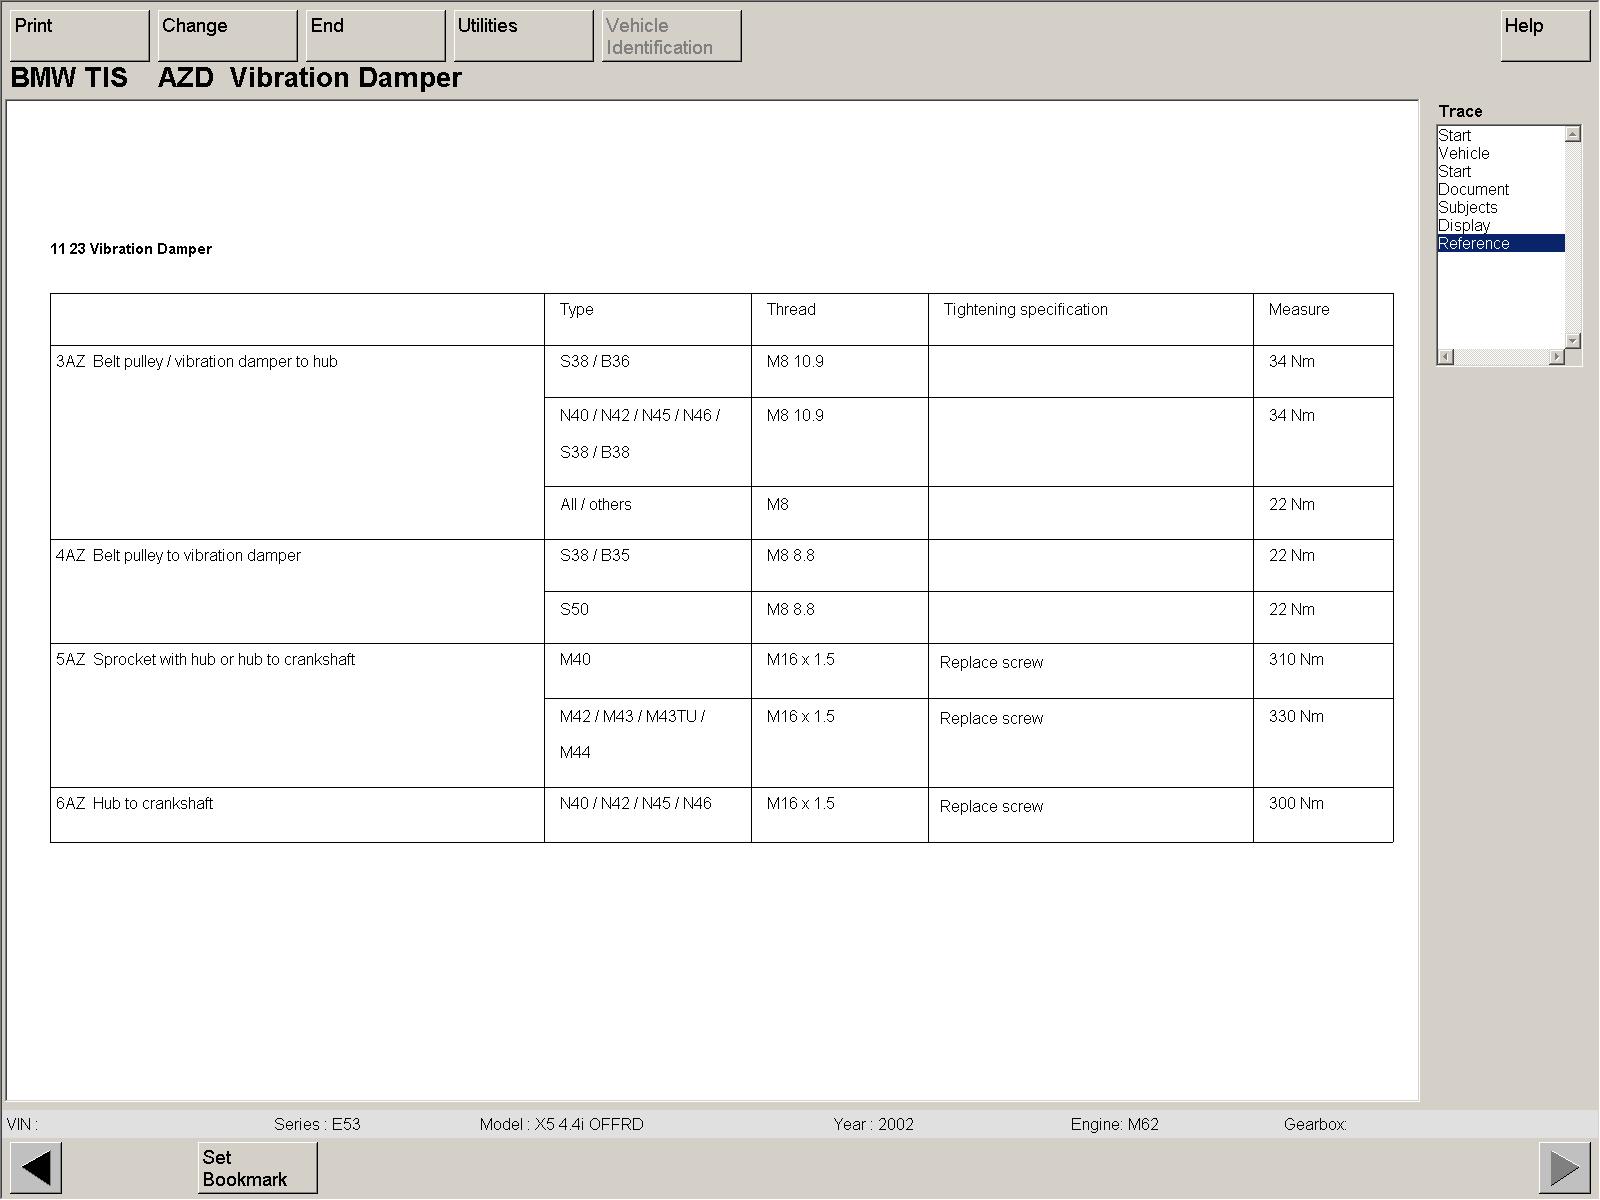Select Vehicle in the Trace list
Image resolution: width=1600 pixels, height=1200 pixels.
click(1463, 154)
